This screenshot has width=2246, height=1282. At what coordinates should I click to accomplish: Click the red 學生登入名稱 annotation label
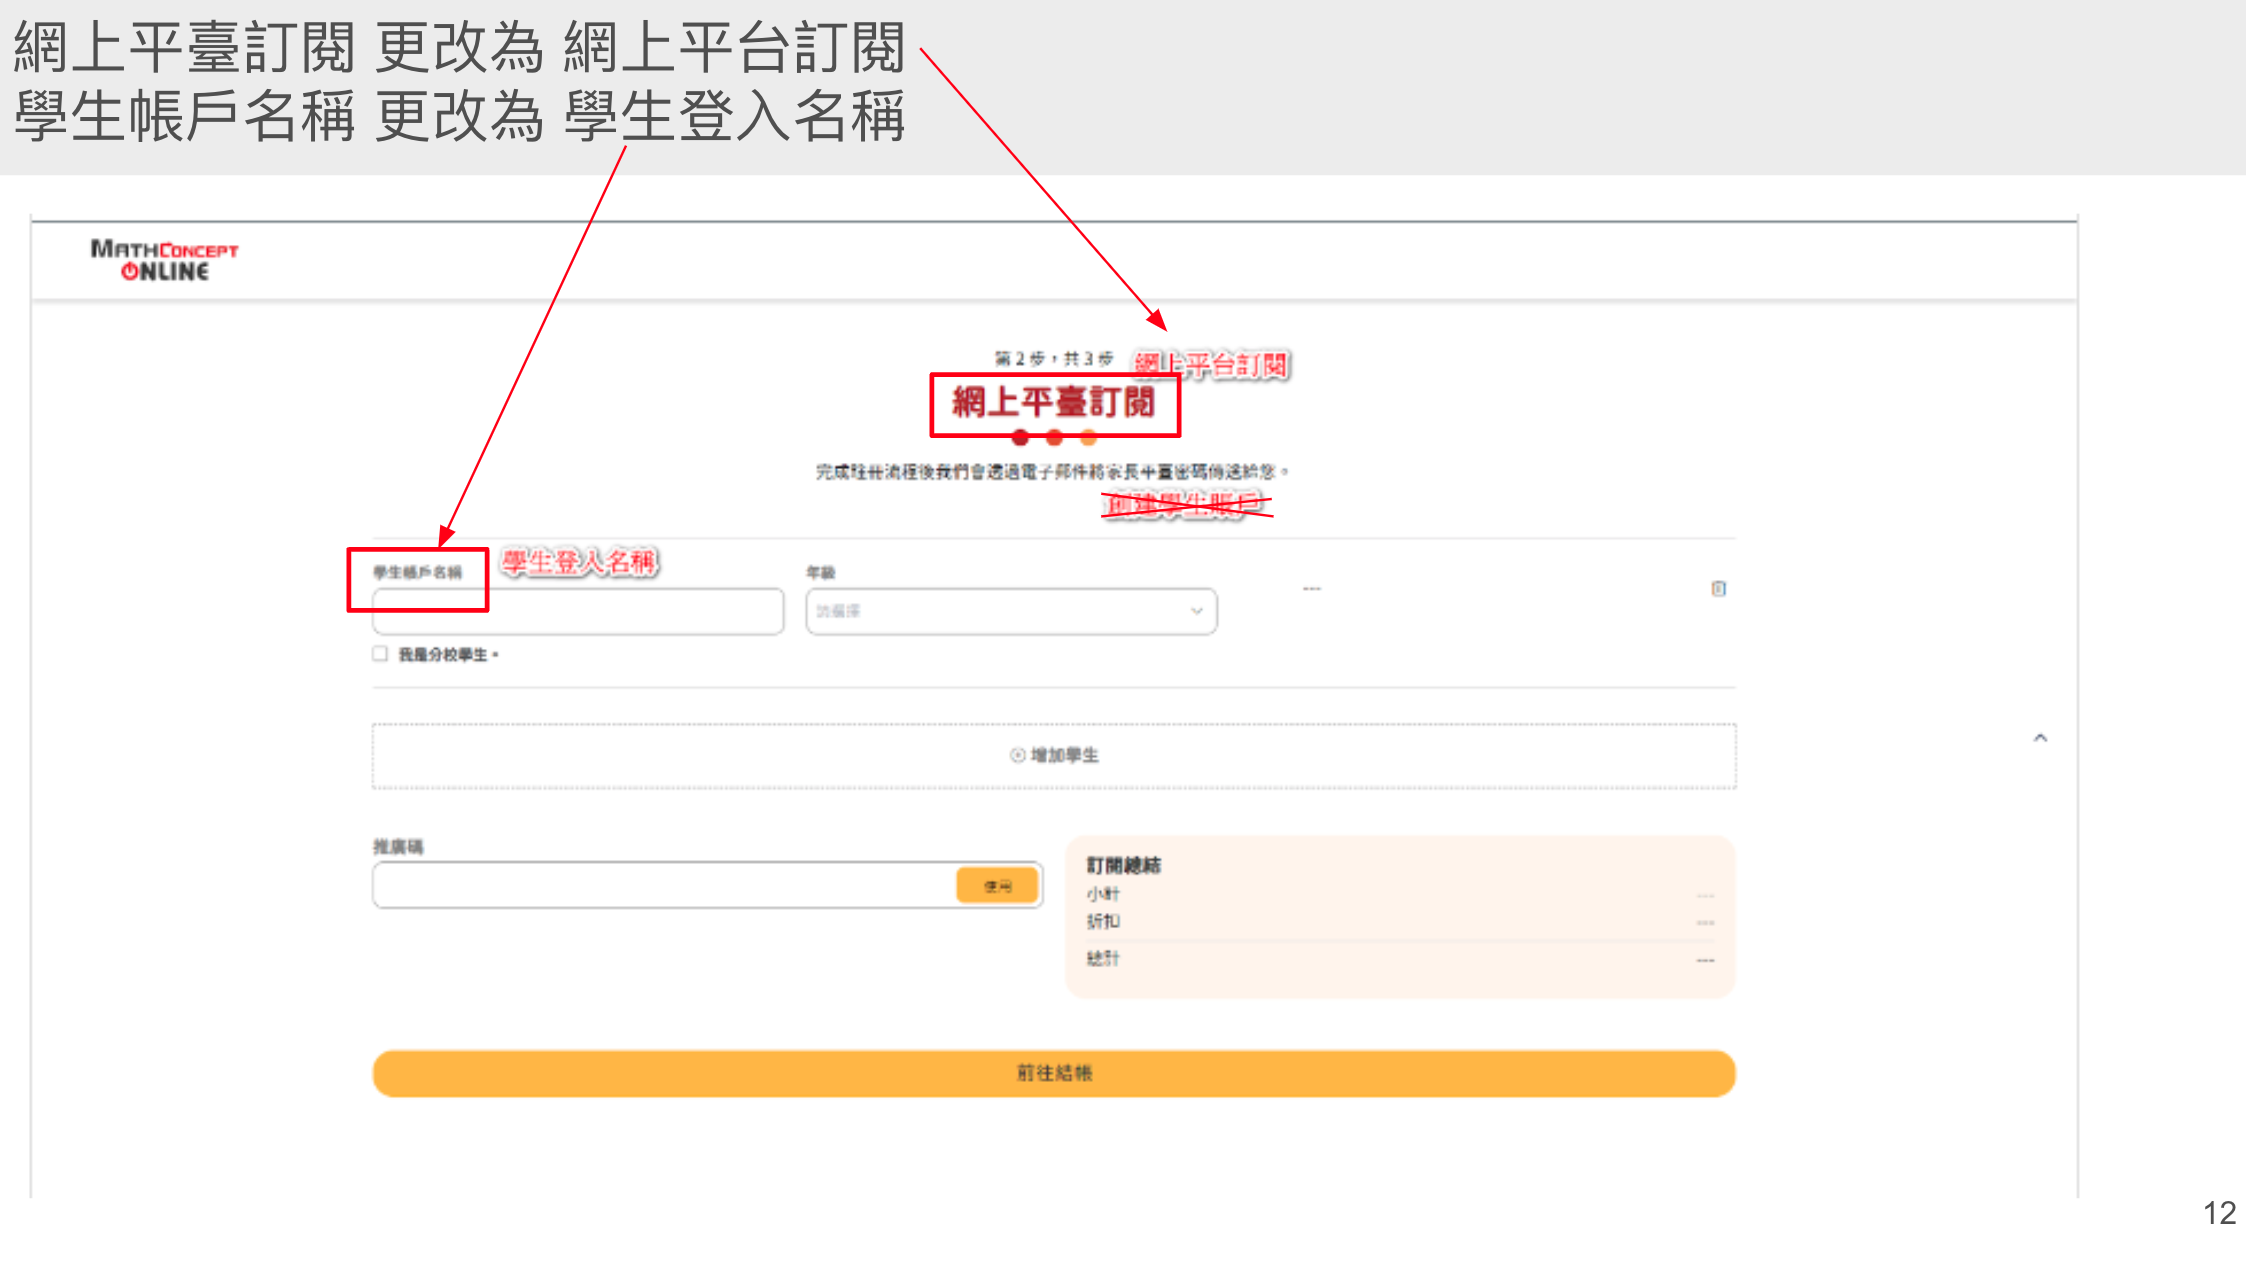point(579,562)
